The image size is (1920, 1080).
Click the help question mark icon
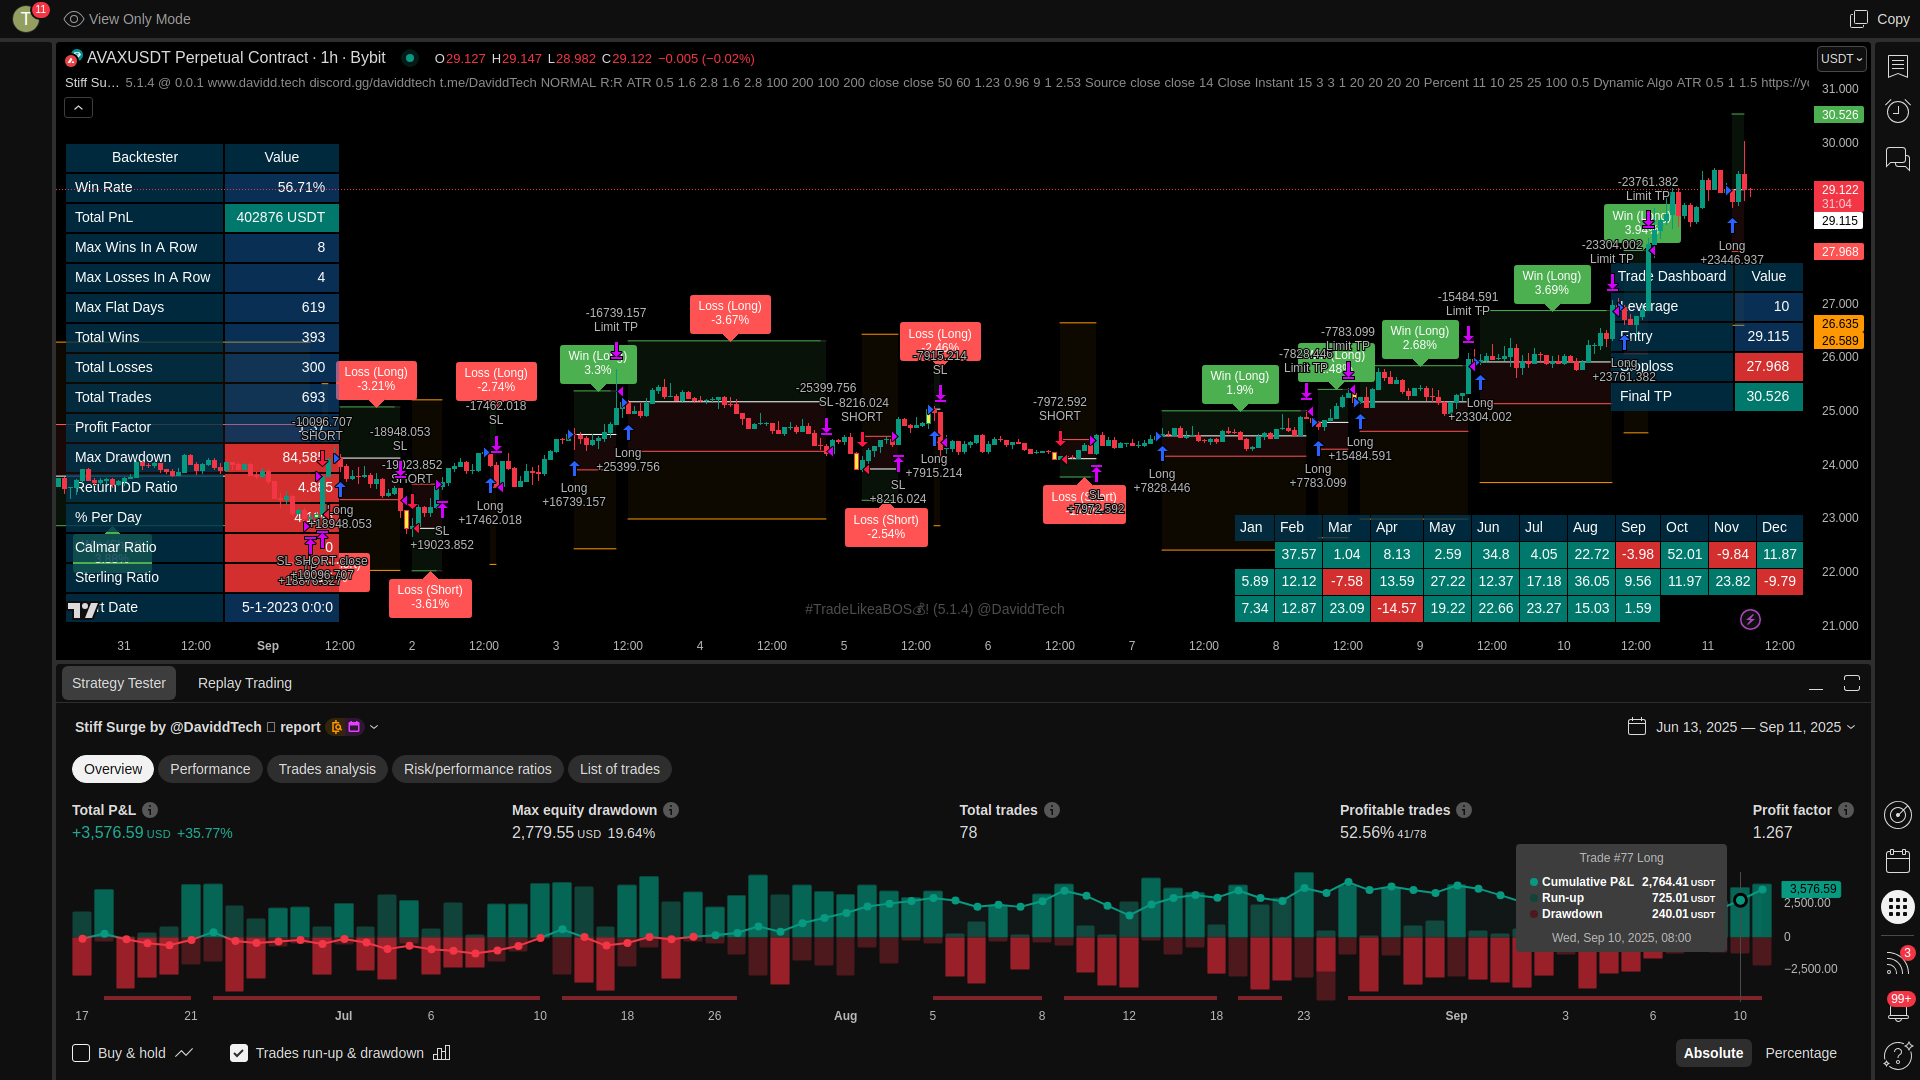1897,1055
